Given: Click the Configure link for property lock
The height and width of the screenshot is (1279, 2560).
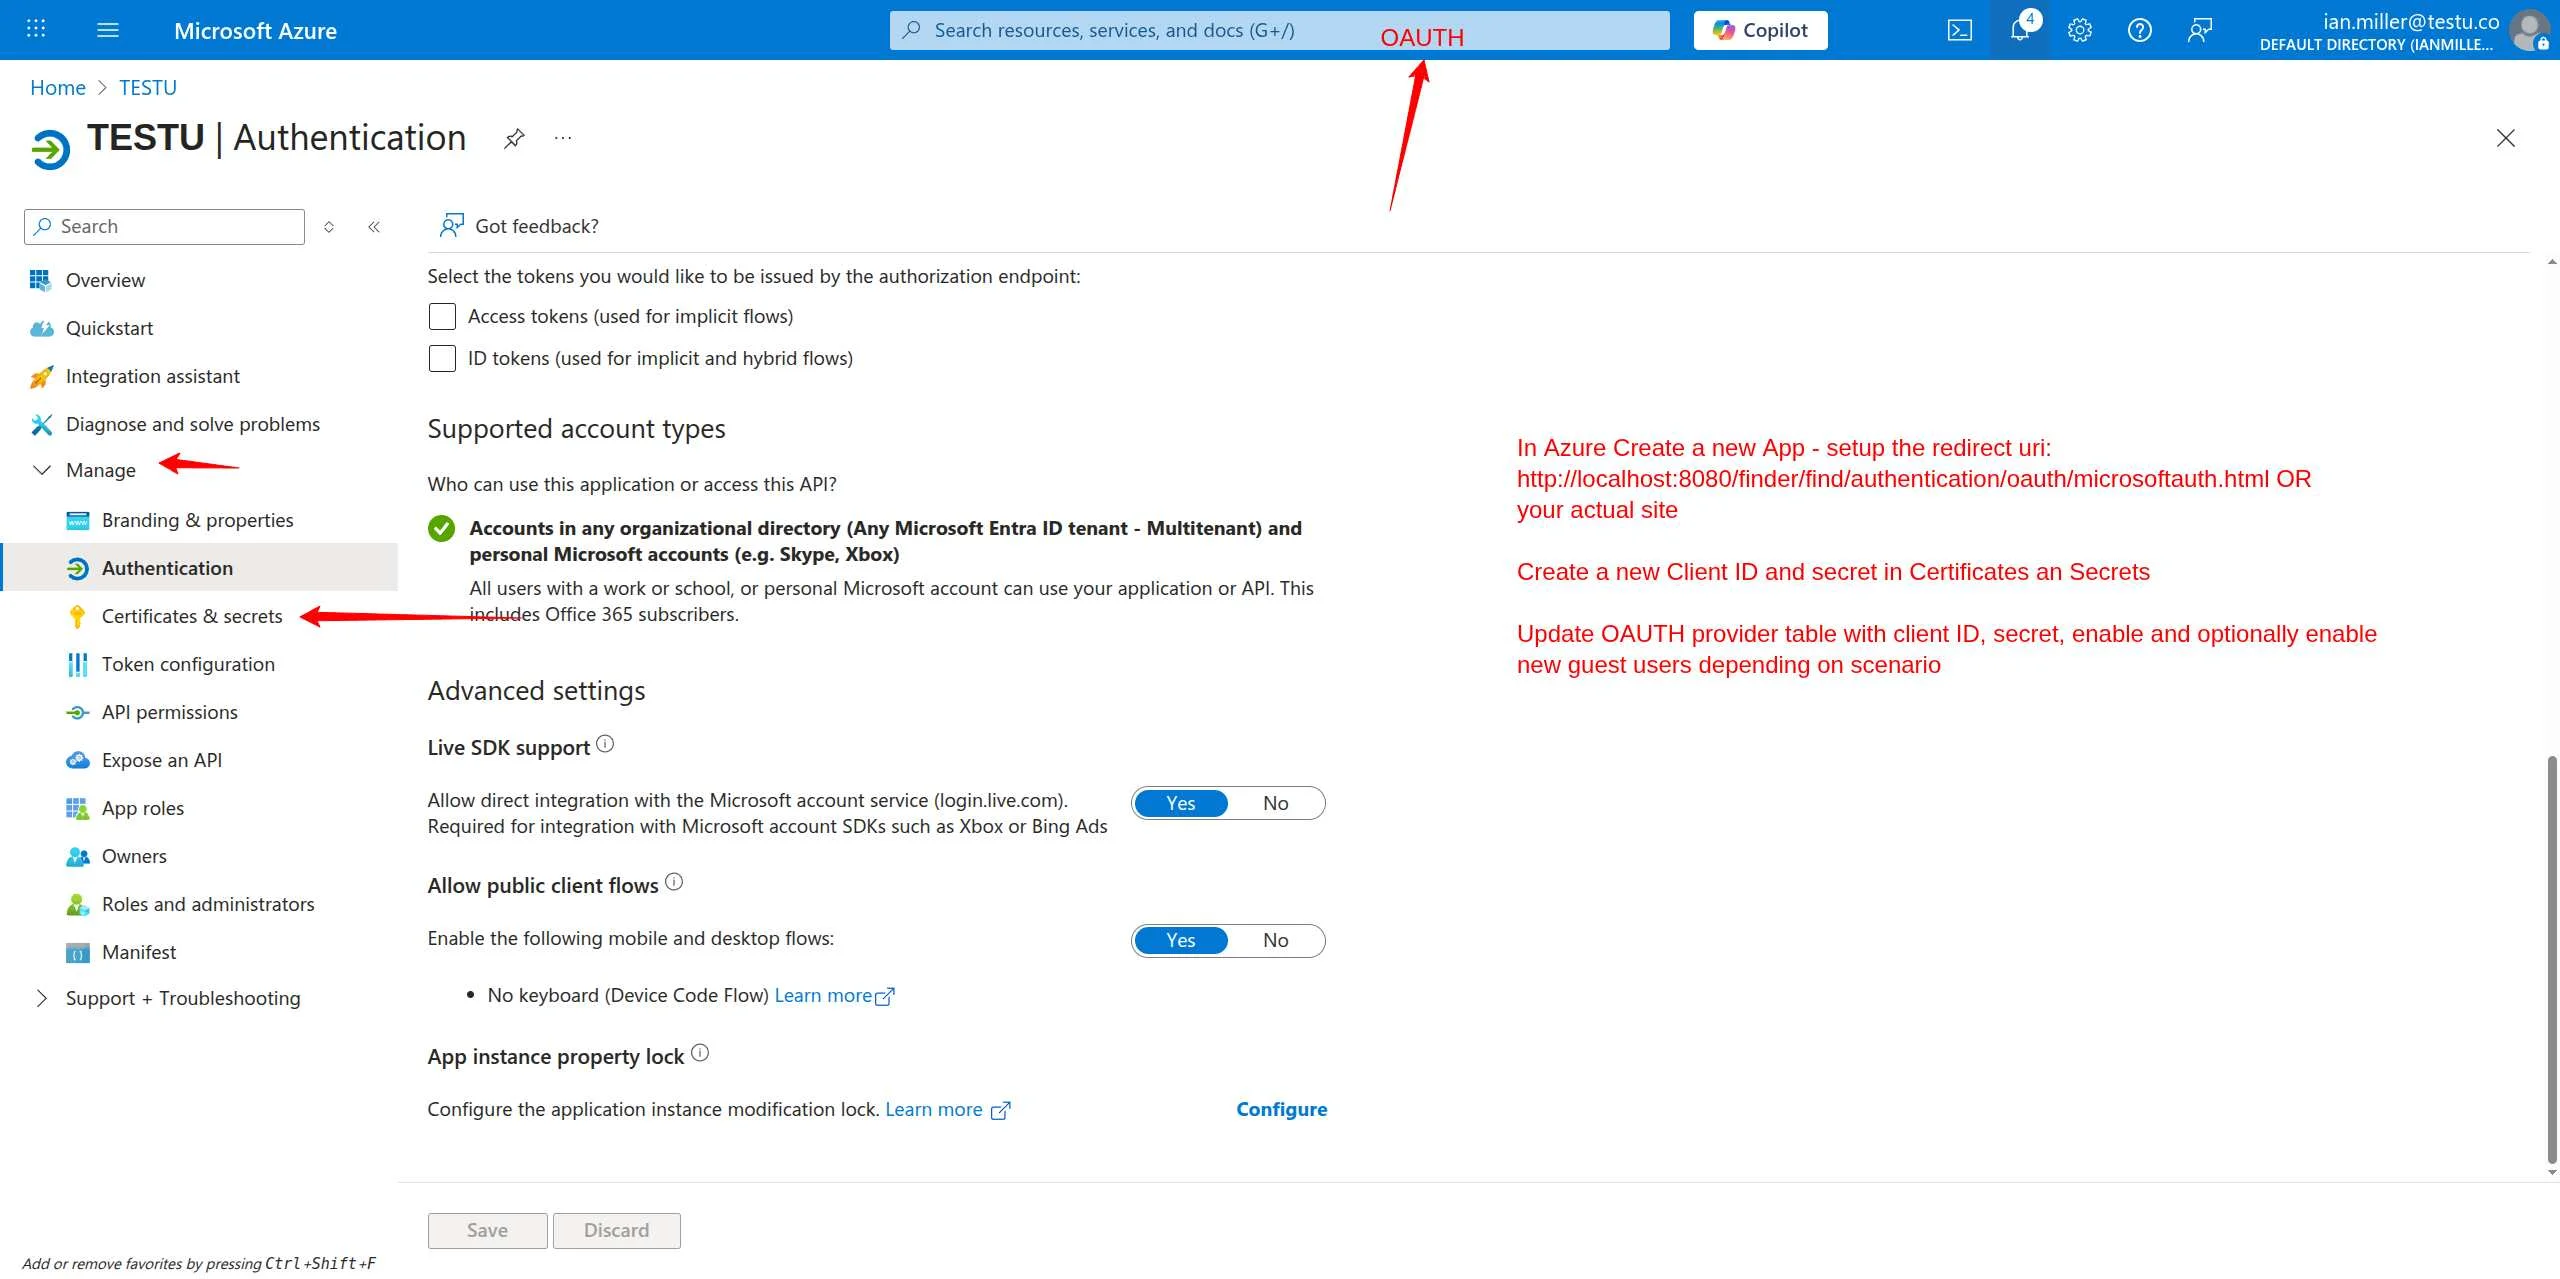Looking at the screenshot, I should coord(1281,1109).
